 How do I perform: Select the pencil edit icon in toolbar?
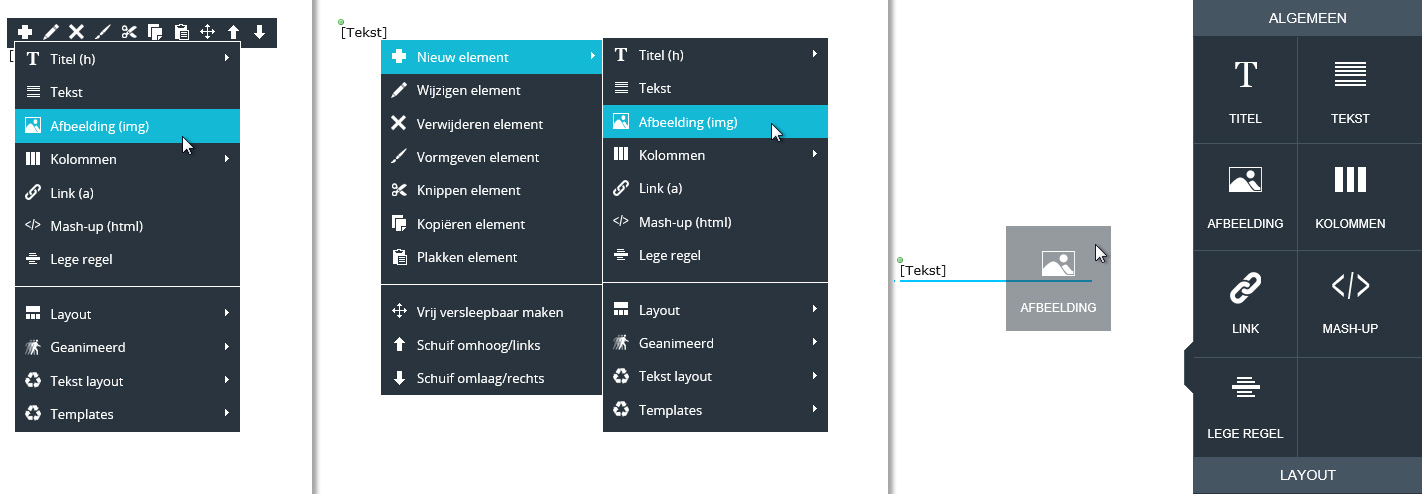tap(51, 32)
